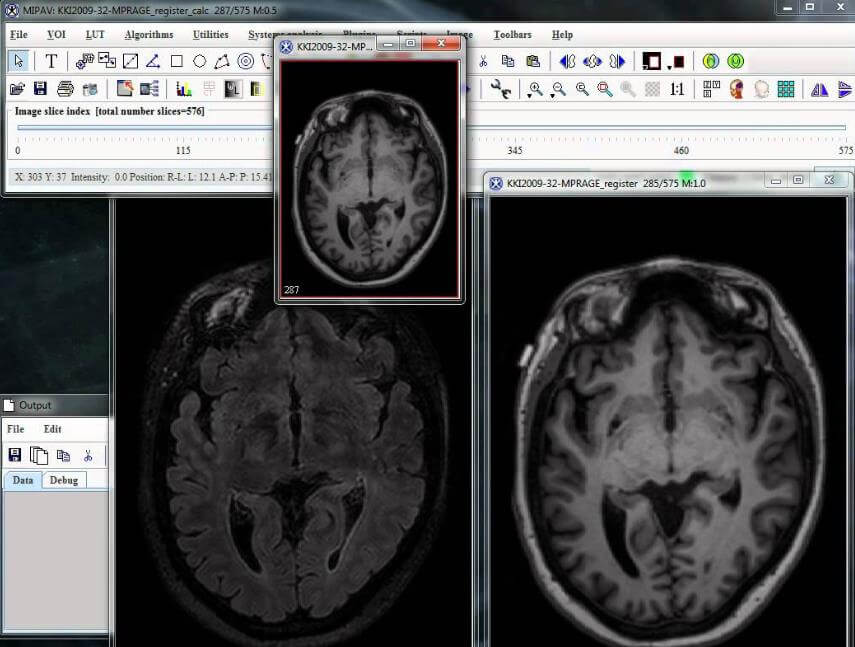
Task: Open the Help menu
Action: pyautogui.click(x=562, y=35)
